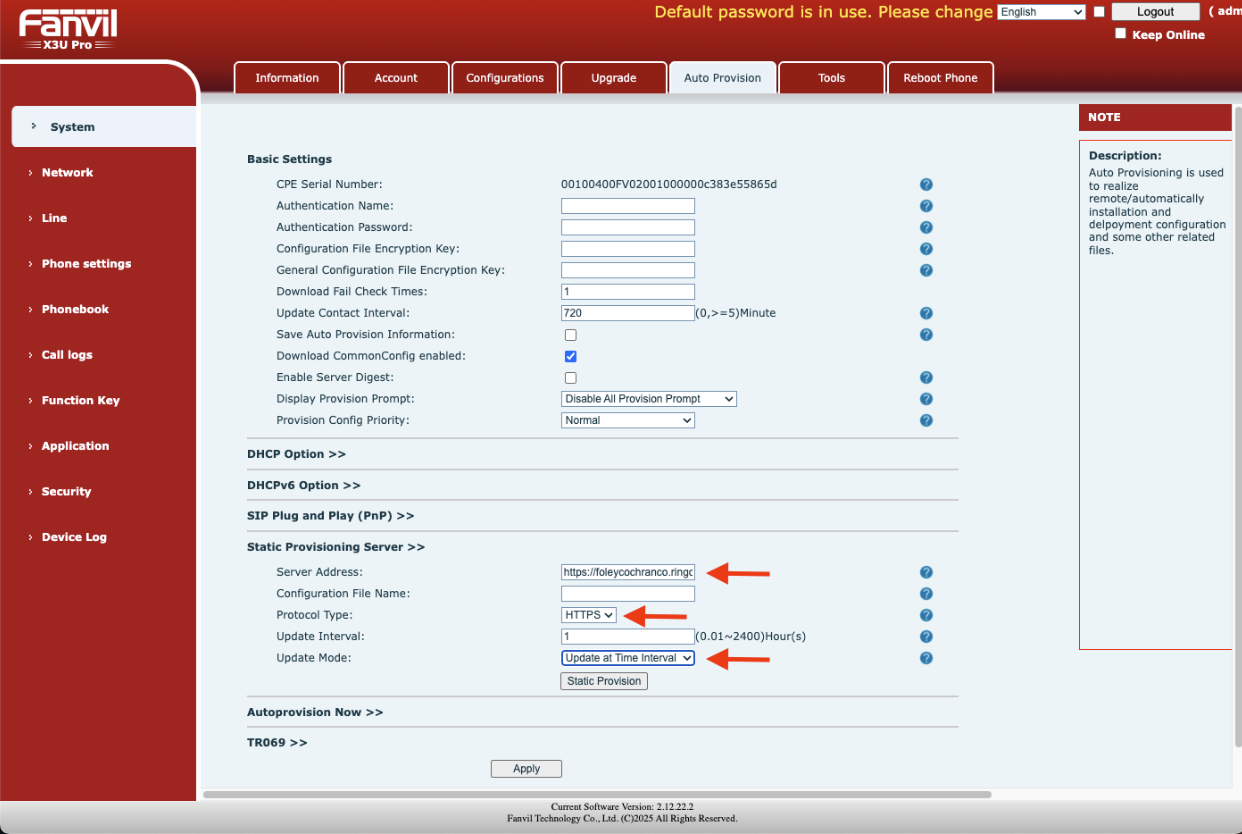Check the Keep Online box
The width and height of the screenshot is (1242, 834).
(x=1121, y=33)
